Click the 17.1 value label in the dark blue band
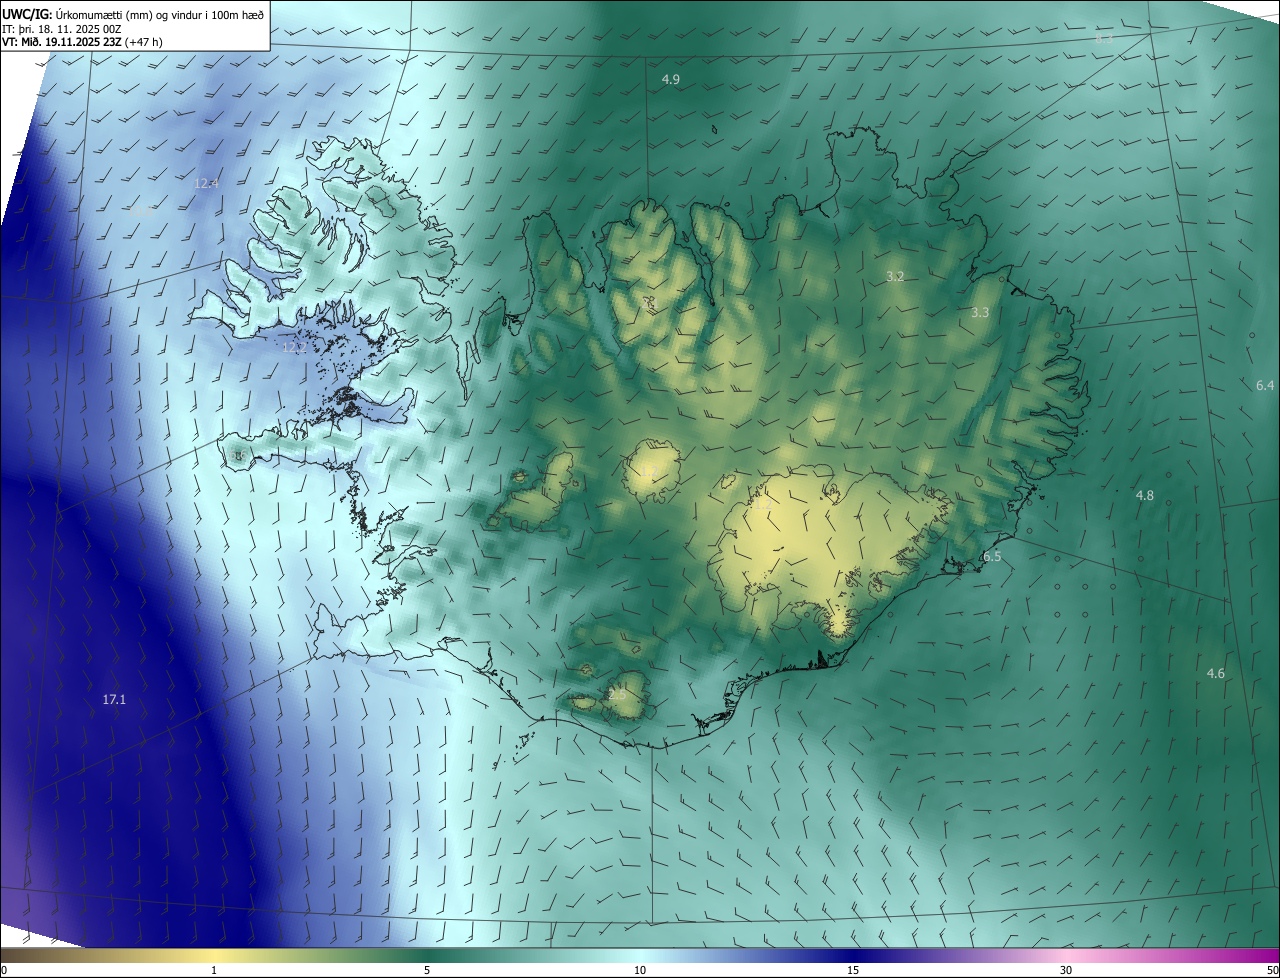Screen dimensions: 1280x978 pyautogui.click(x=114, y=700)
